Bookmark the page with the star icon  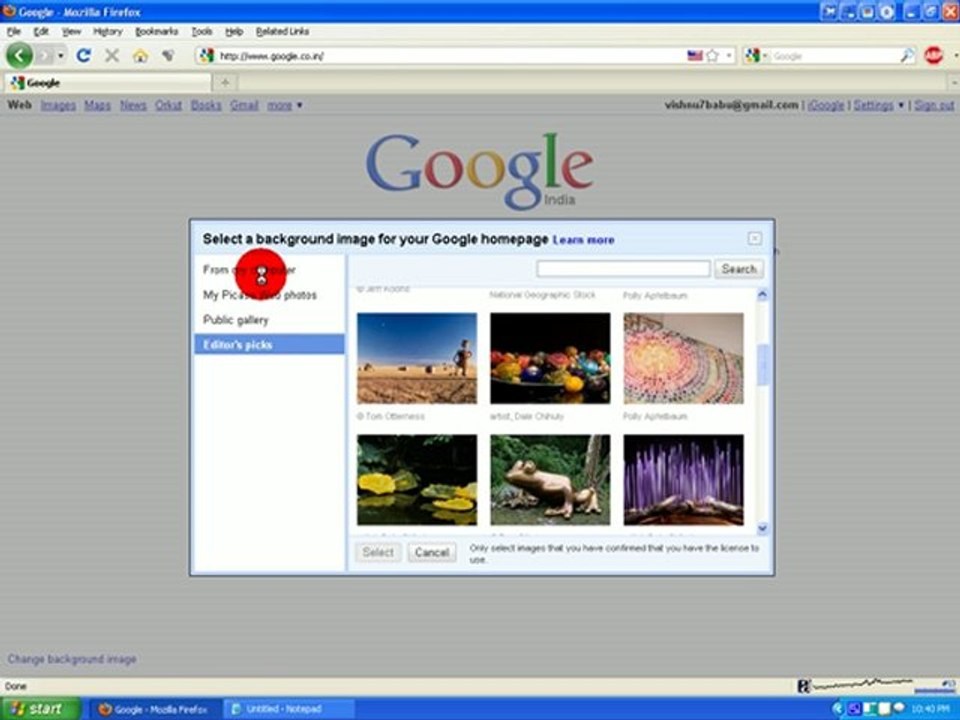pos(712,56)
